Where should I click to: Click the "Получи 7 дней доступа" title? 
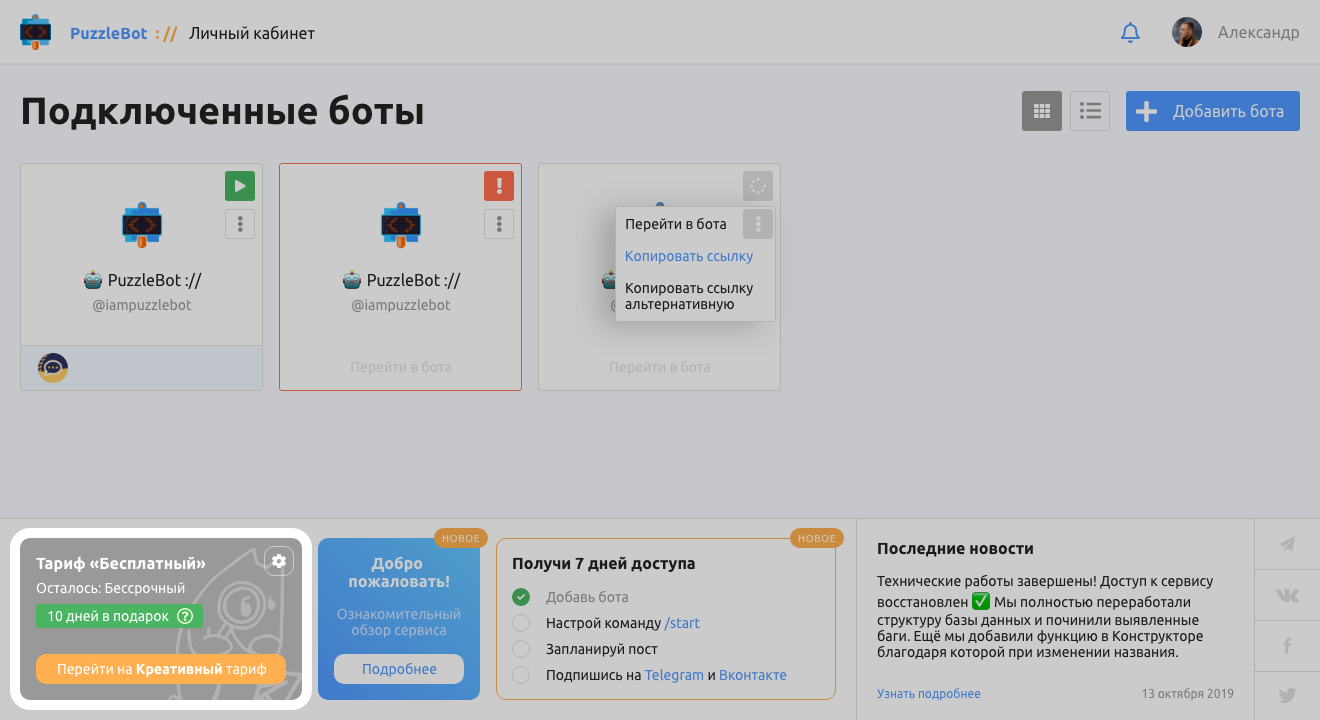click(x=603, y=563)
